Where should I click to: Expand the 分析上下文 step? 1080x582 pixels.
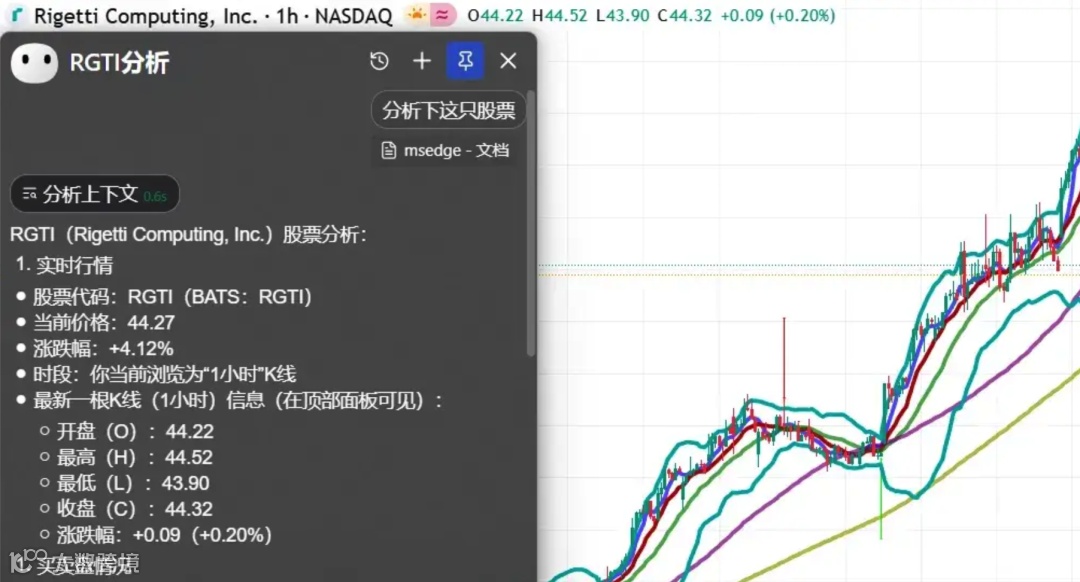click(x=95, y=194)
